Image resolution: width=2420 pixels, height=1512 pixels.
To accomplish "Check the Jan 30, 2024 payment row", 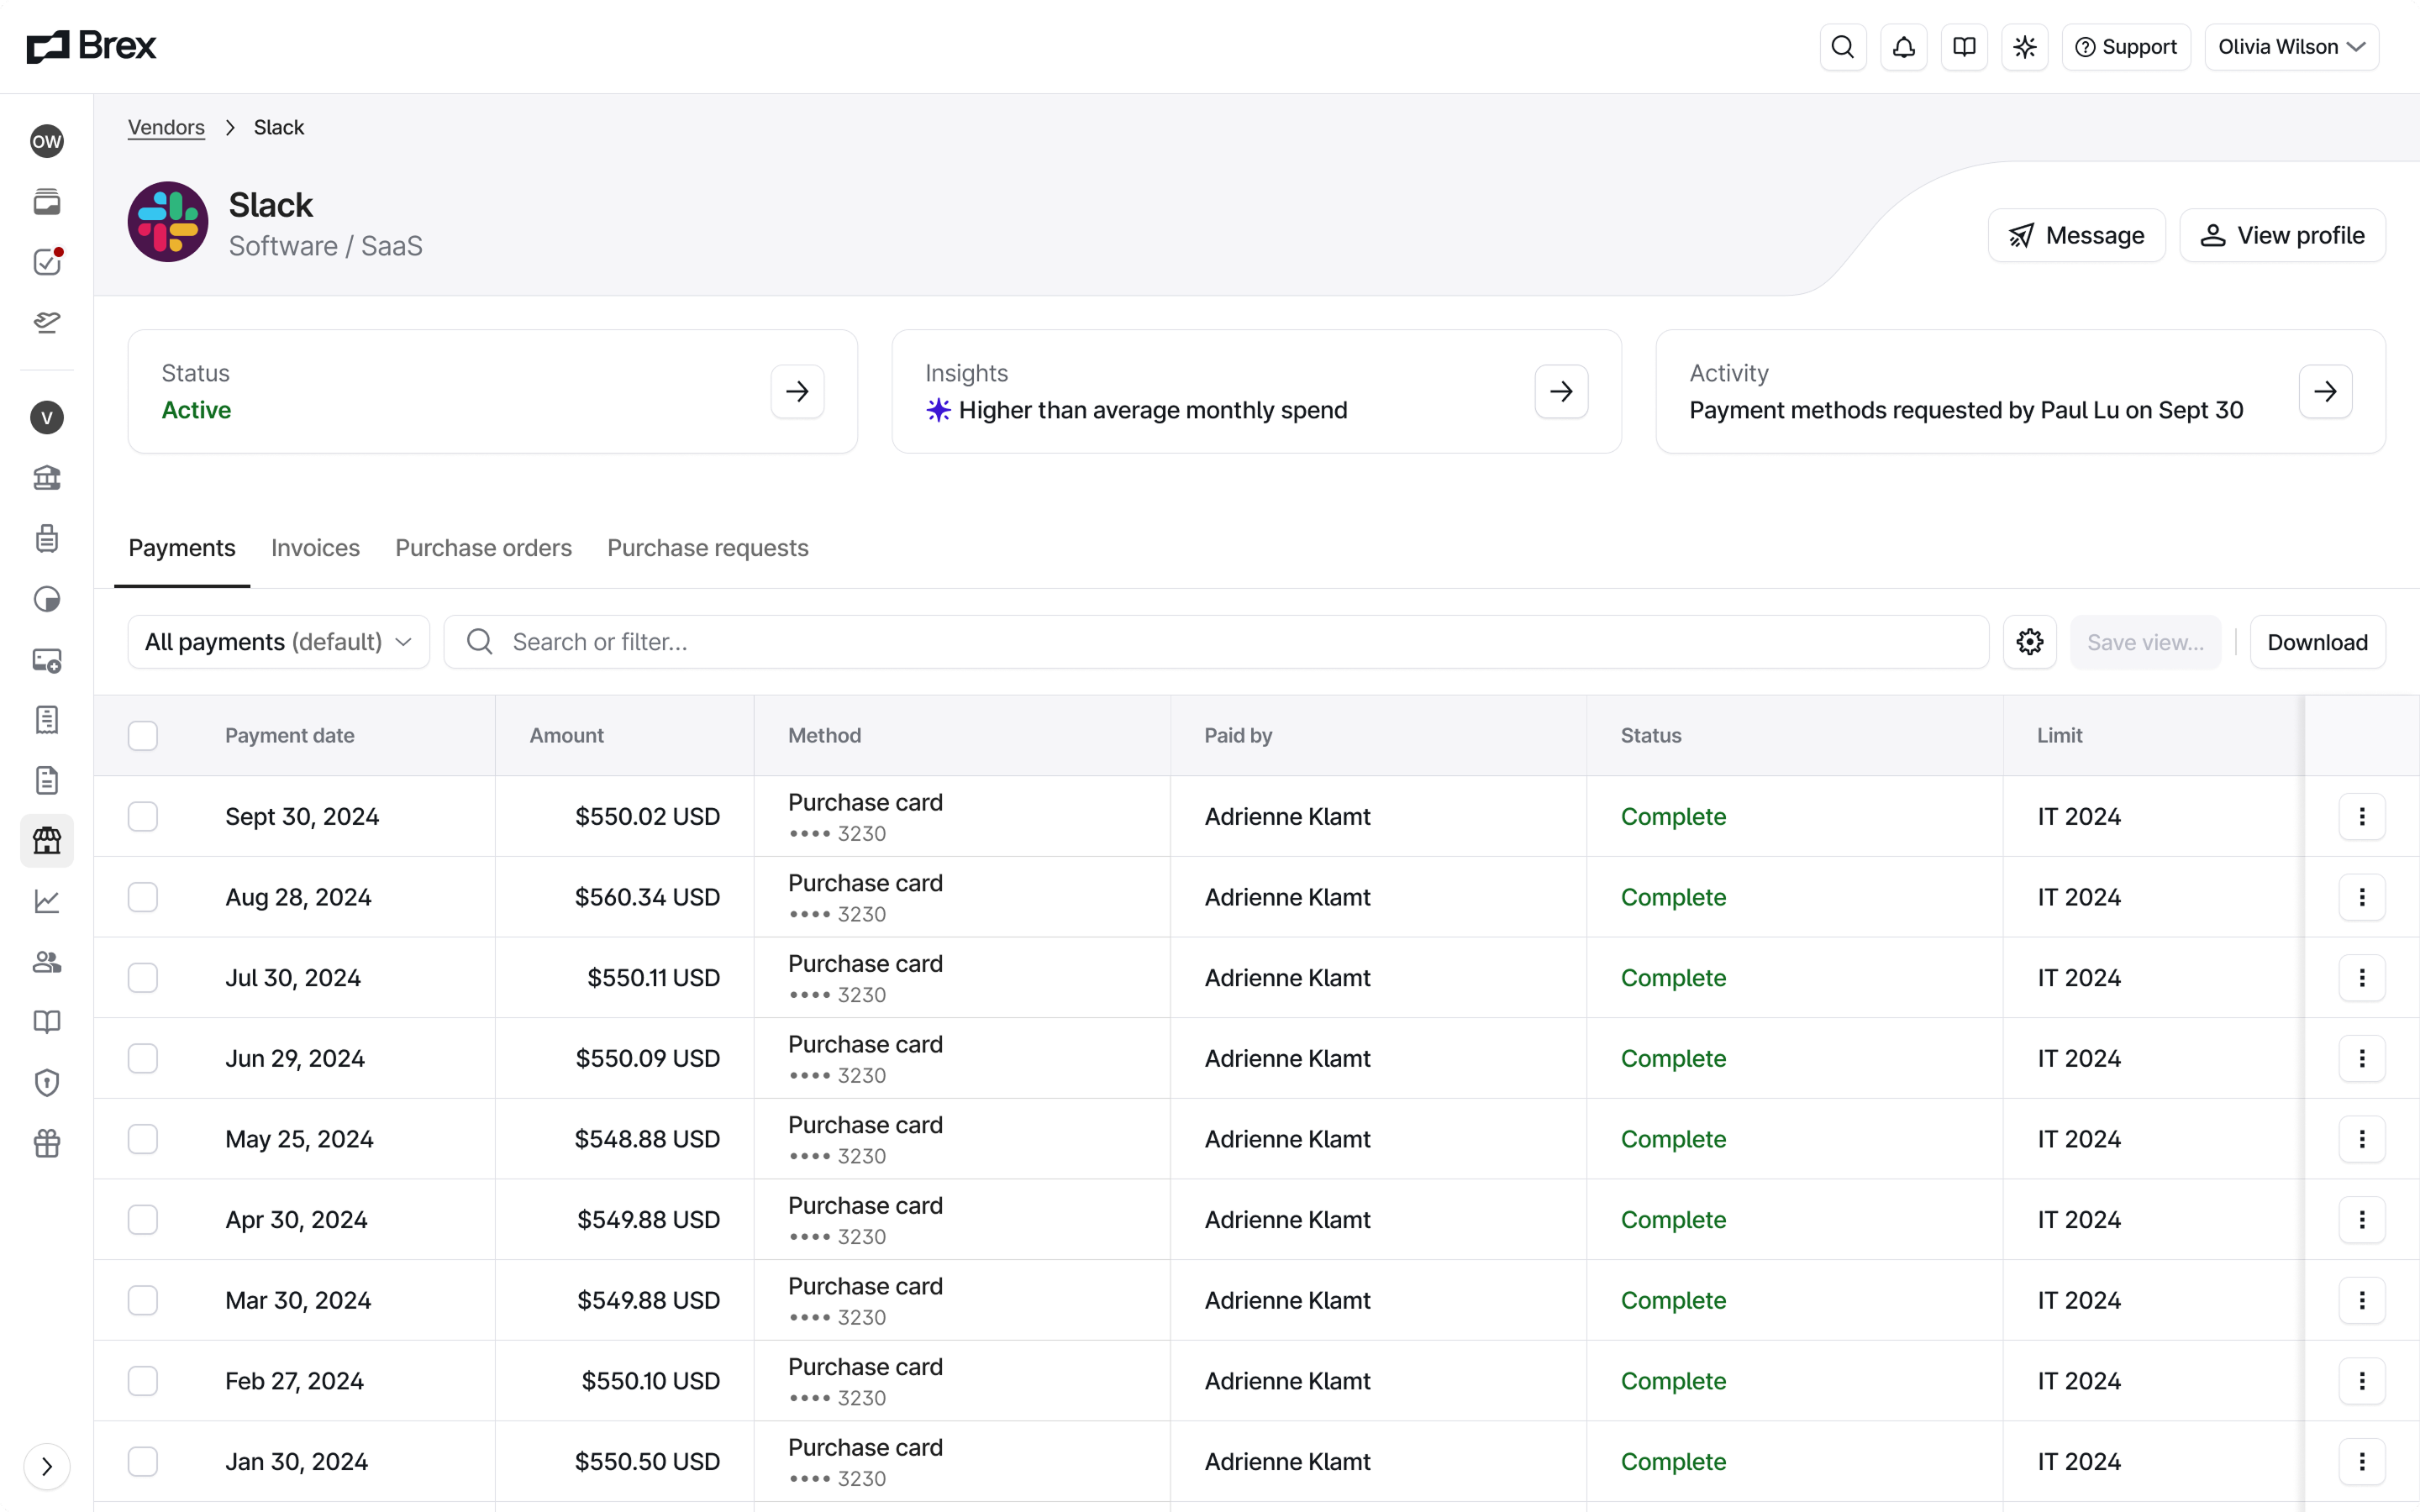I will point(143,1462).
